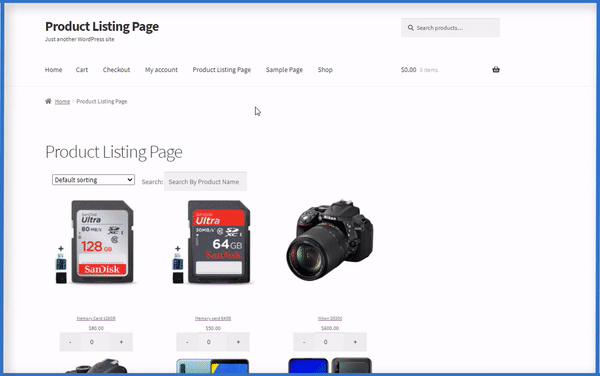Image resolution: width=600 pixels, height=376 pixels.
Task: Increase quantity for Nikon D5300
Action: point(355,342)
